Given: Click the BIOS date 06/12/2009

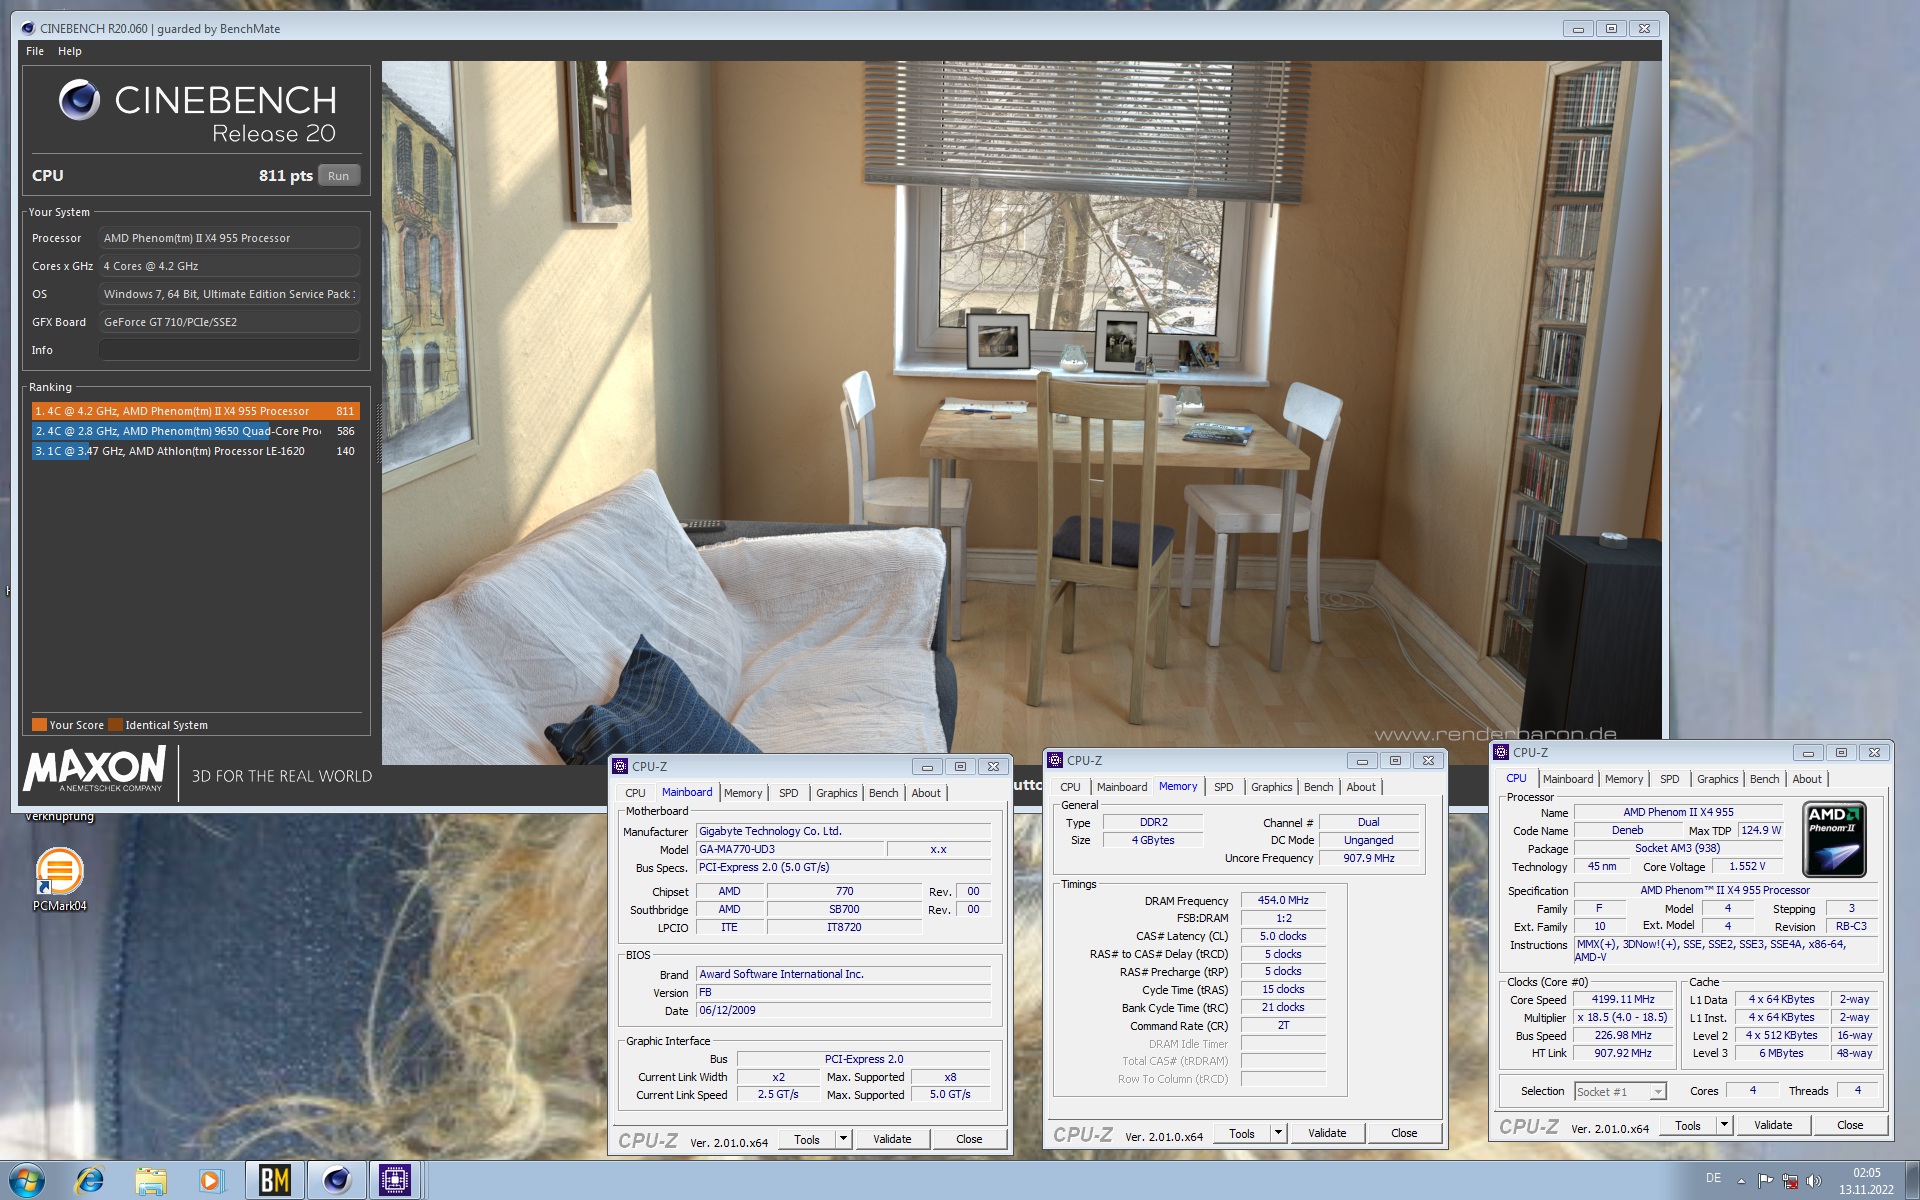Looking at the screenshot, I should coord(843,1011).
